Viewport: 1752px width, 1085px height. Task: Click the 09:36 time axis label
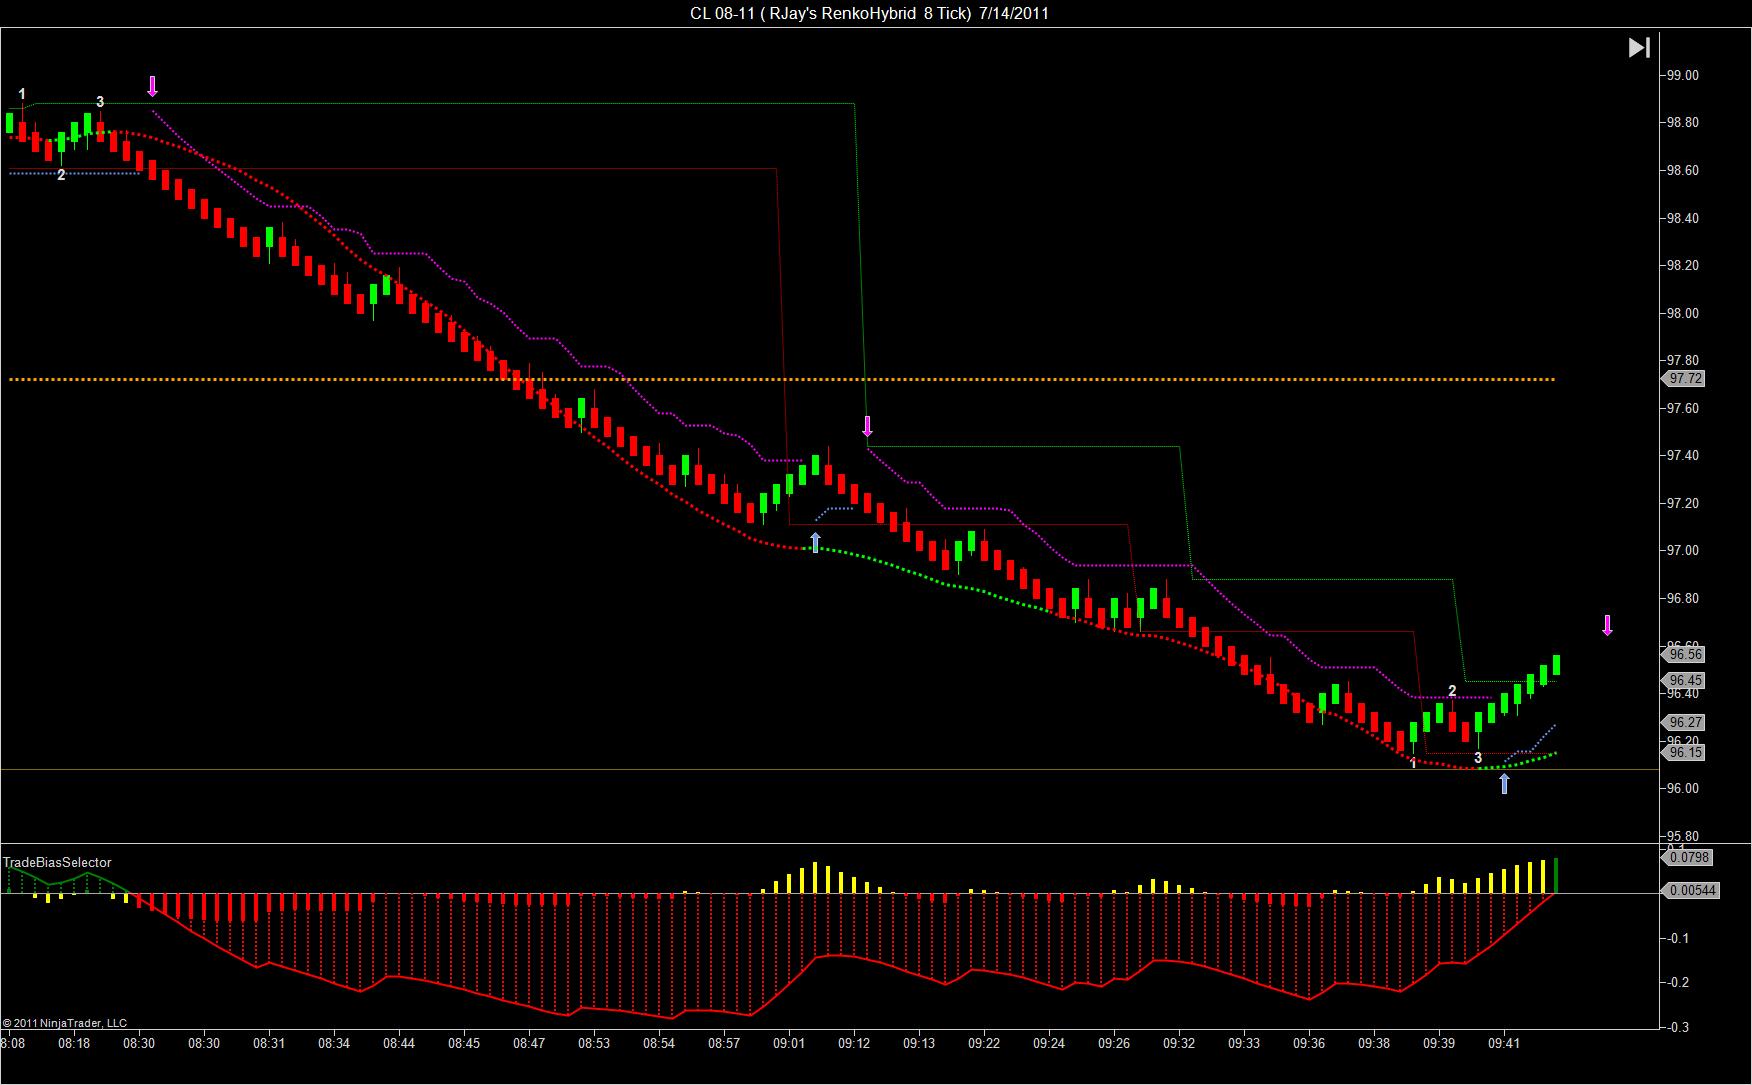click(x=1309, y=1044)
